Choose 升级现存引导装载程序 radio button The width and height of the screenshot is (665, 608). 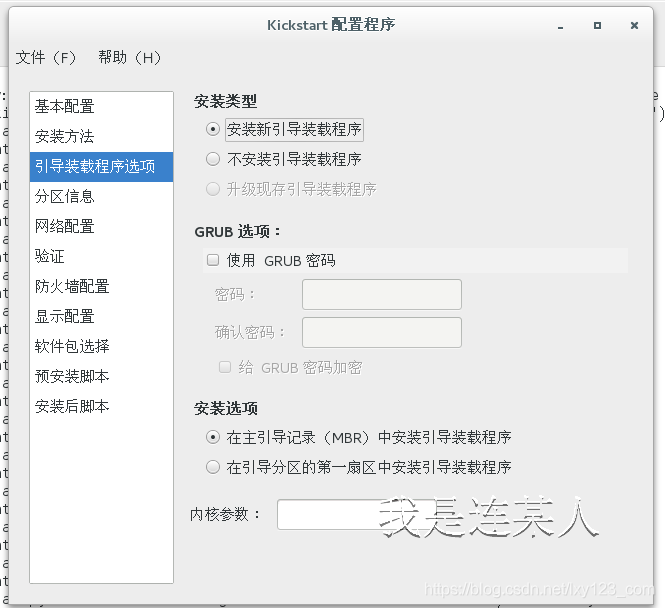(x=213, y=189)
